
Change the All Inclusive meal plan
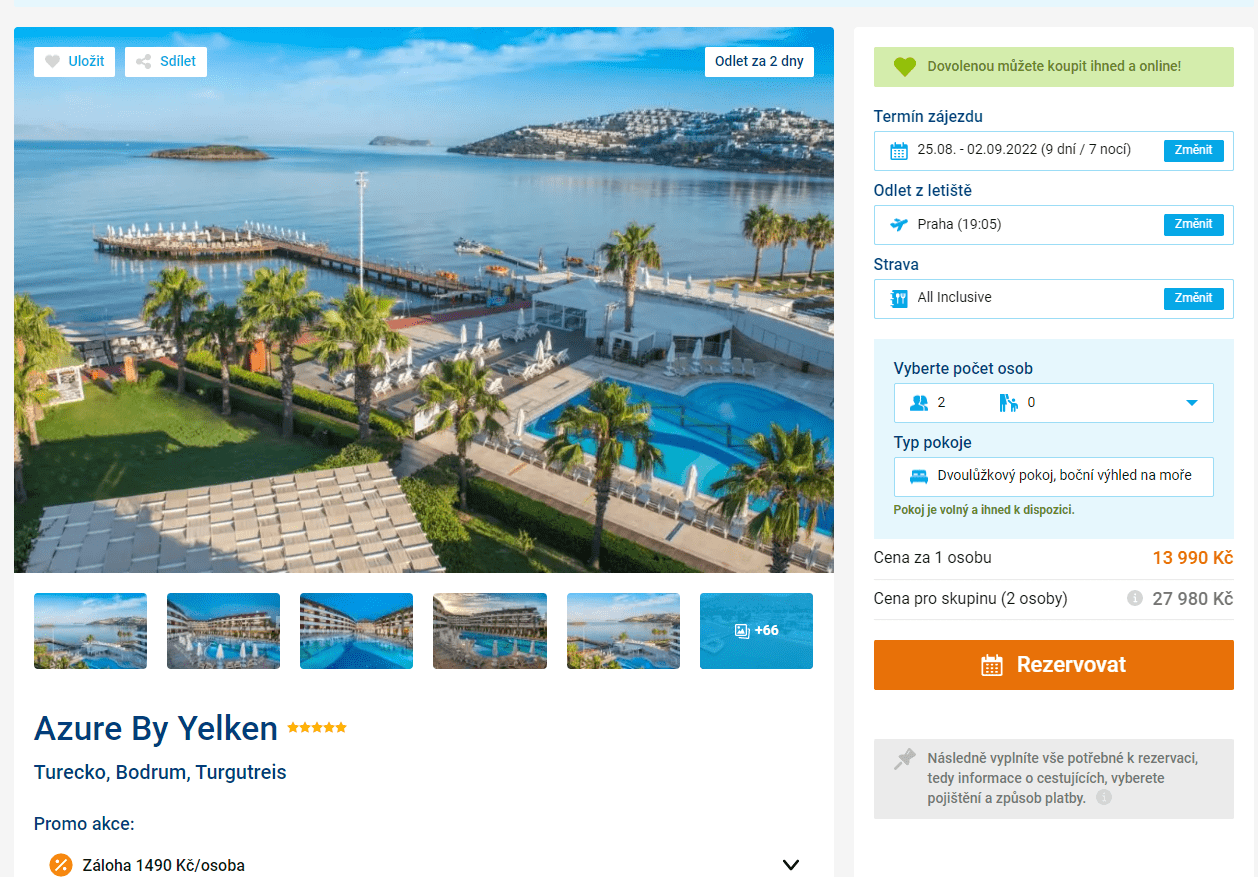coord(1193,298)
